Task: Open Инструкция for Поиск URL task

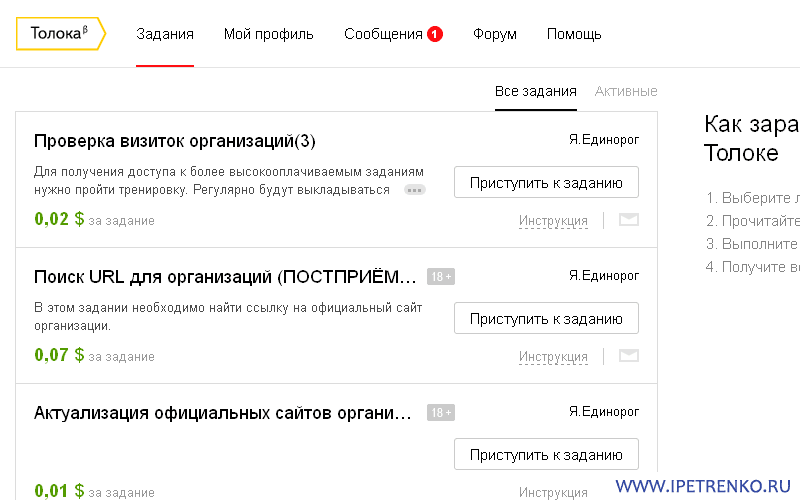Action: coord(553,356)
